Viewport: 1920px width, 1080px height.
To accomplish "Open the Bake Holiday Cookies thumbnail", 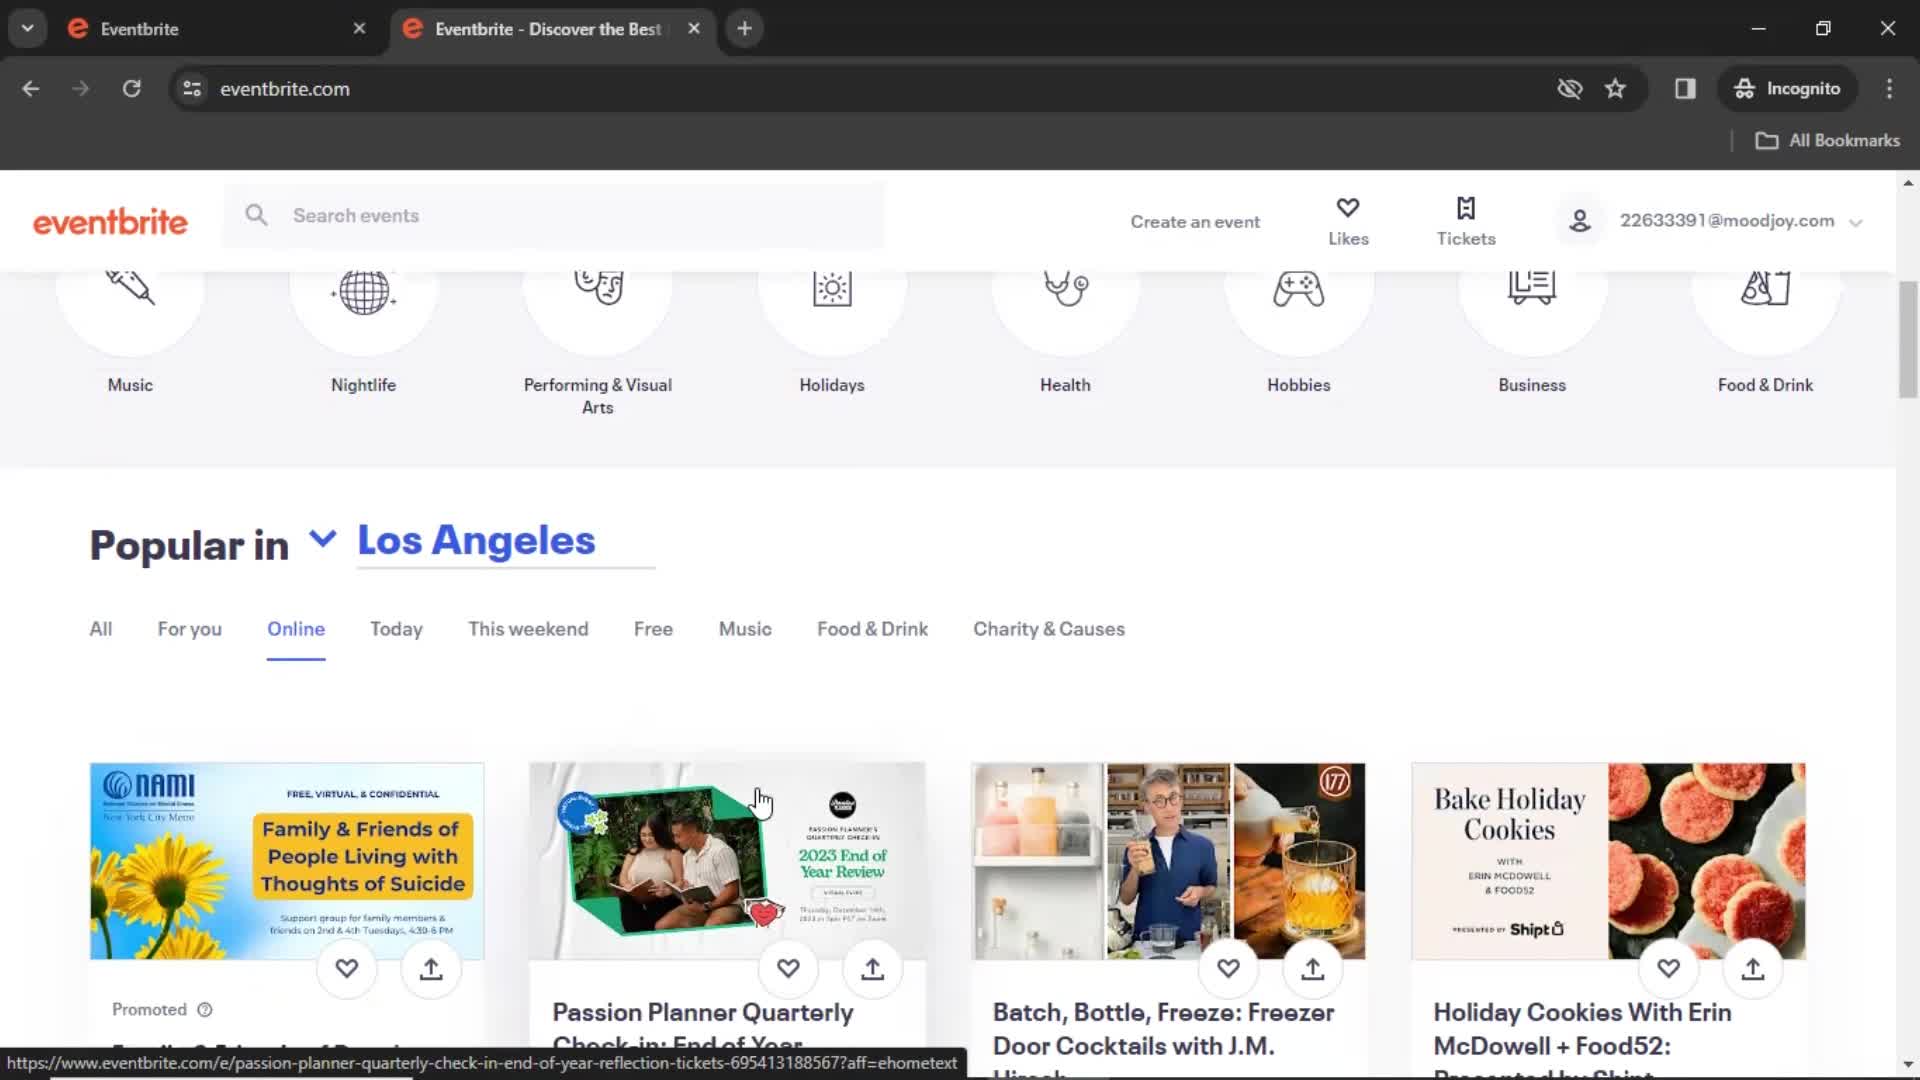I will coord(1608,861).
